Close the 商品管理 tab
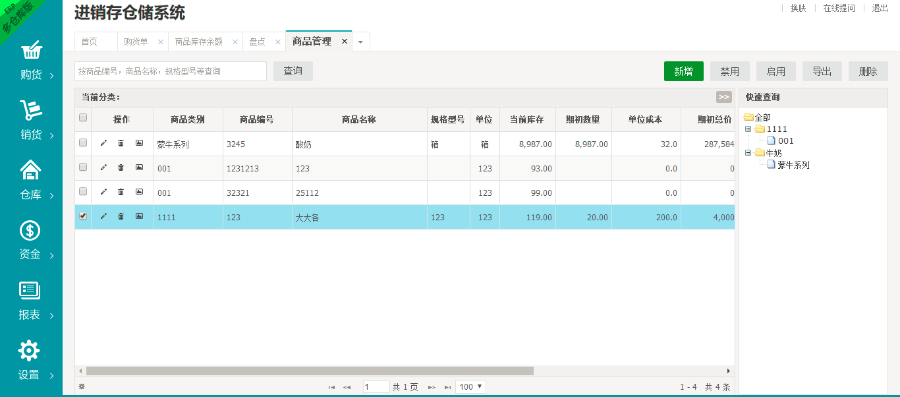Image resolution: width=900 pixels, height=397 pixels. (344, 41)
